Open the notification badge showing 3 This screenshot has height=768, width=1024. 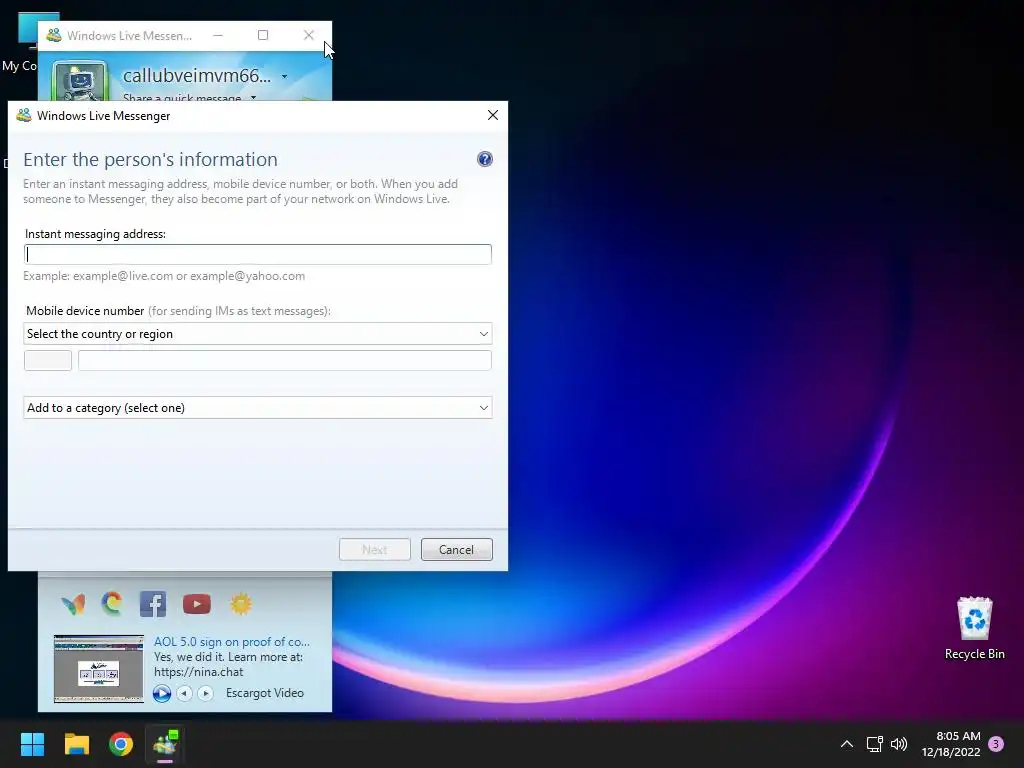(x=996, y=744)
